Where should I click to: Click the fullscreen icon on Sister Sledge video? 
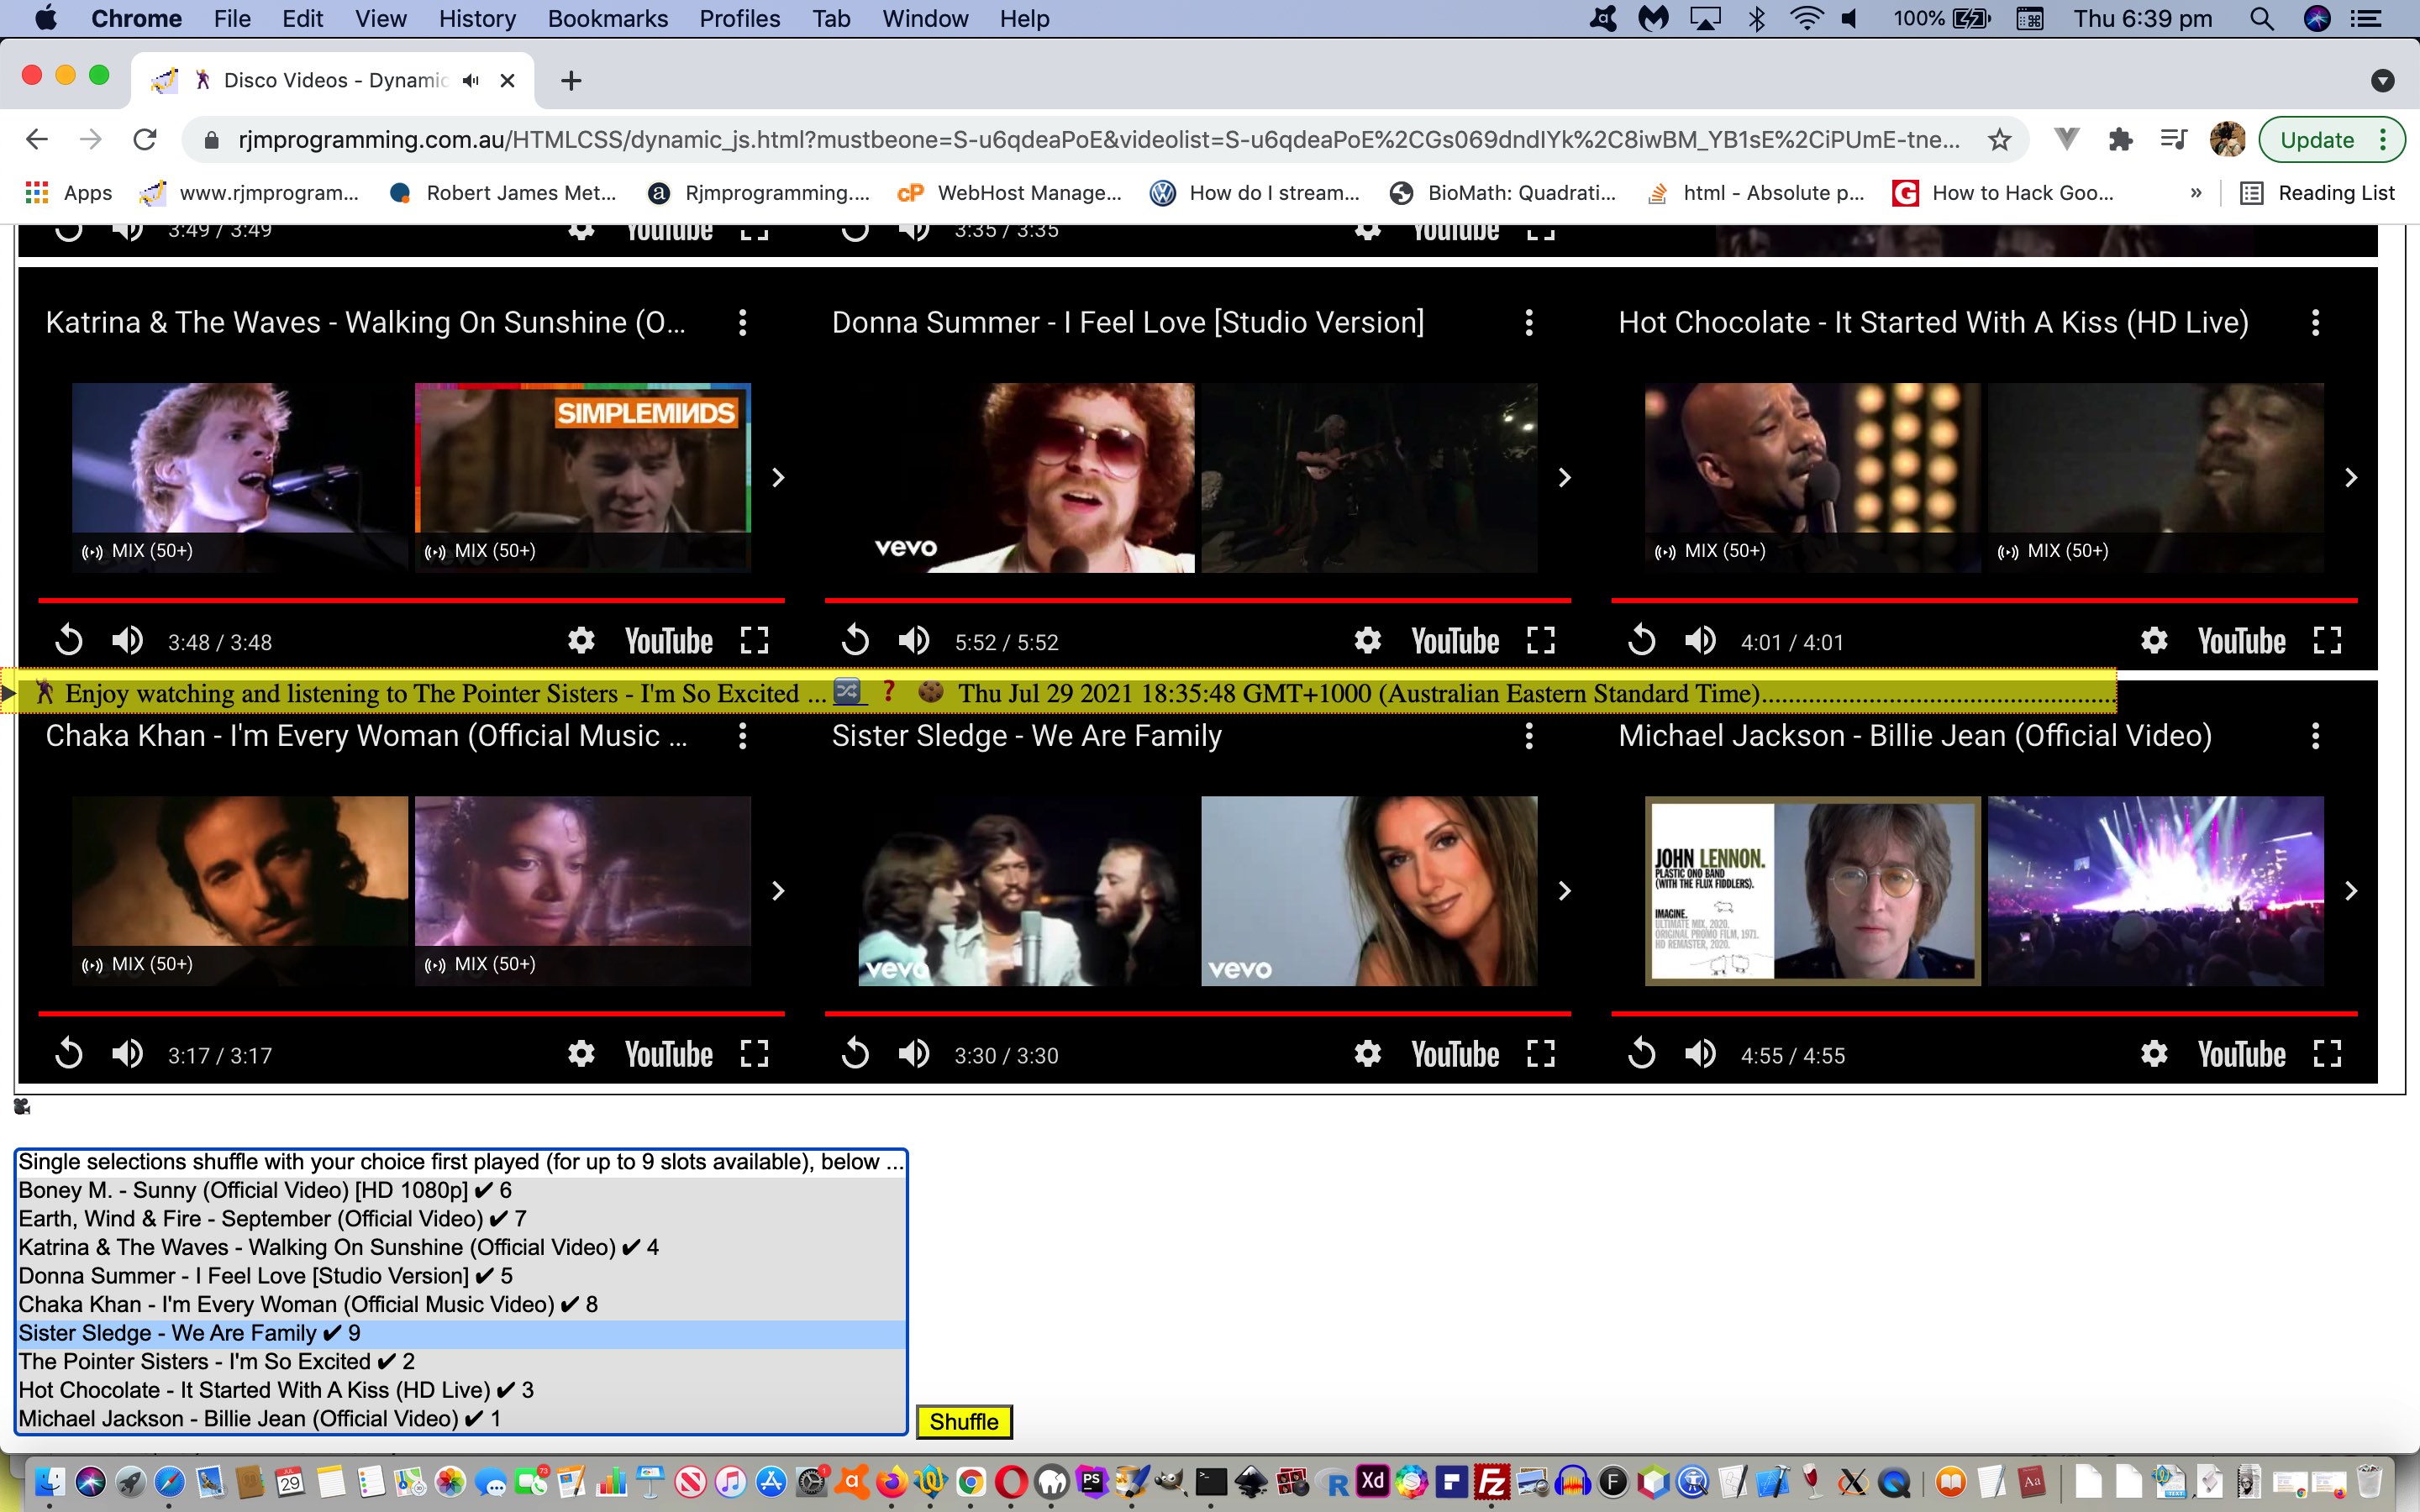click(x=1540, y=1054)
